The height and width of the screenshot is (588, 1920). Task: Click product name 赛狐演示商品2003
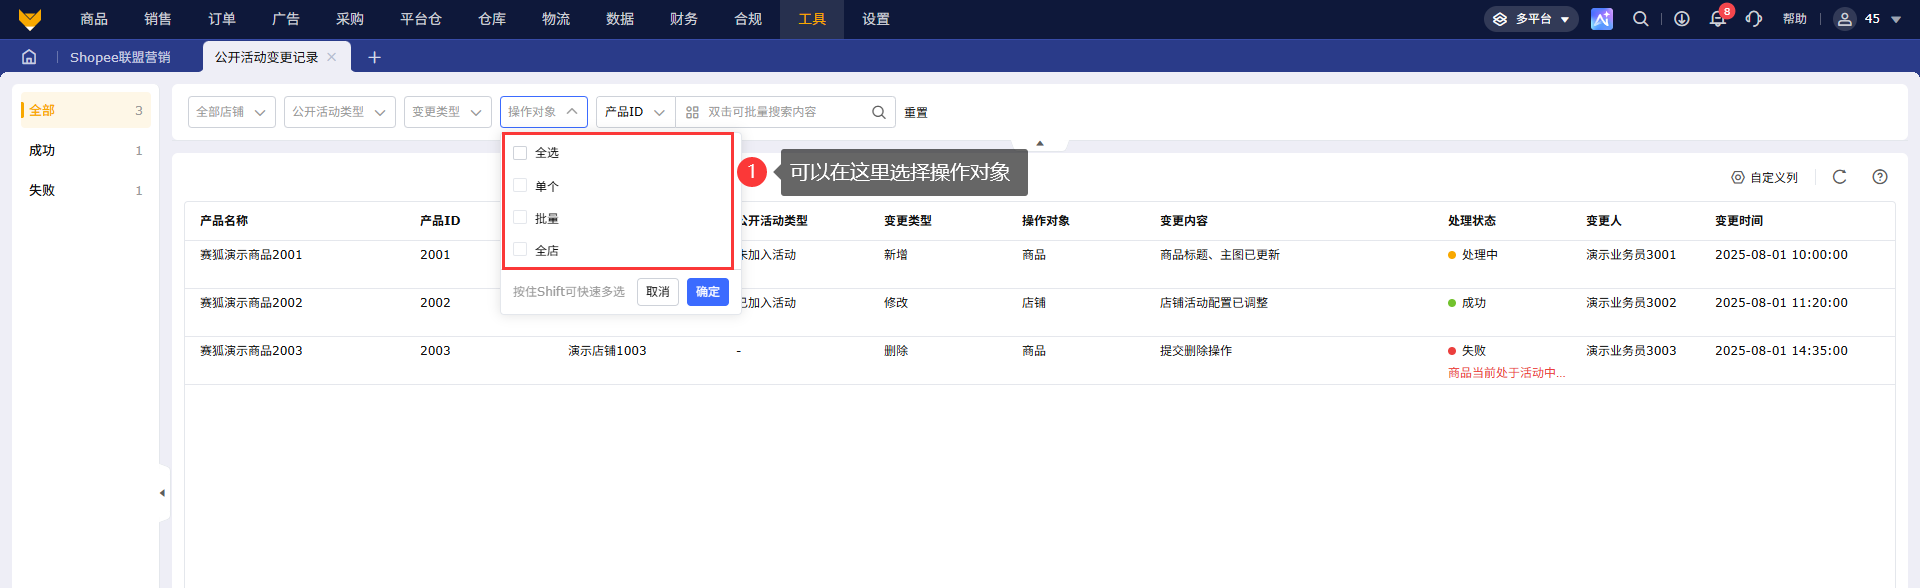(251, 351)
